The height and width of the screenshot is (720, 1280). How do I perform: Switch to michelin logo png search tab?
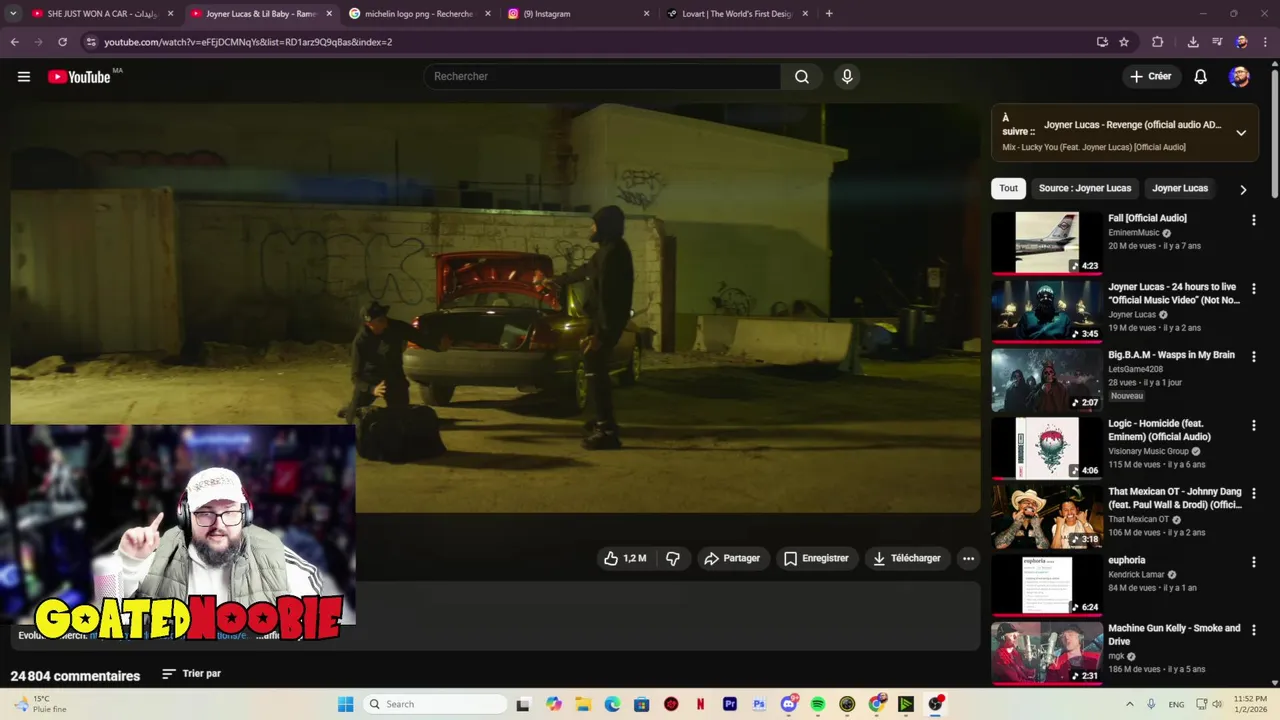pos(419,14)
